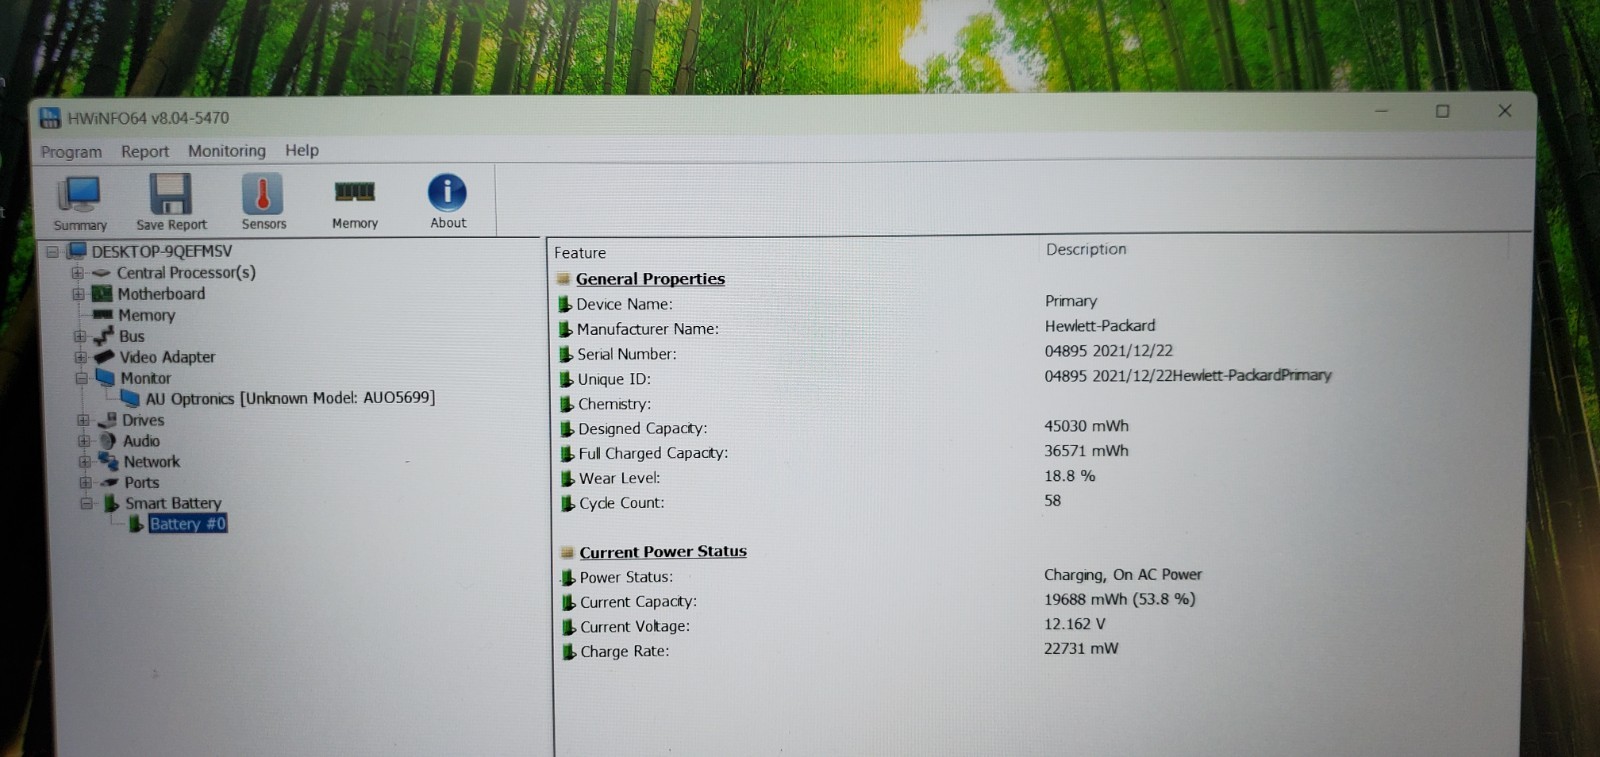Viewport: 1600px width, 757px height.
Task: Select the Battery #0 tree item
Action: tap(188, 524)
